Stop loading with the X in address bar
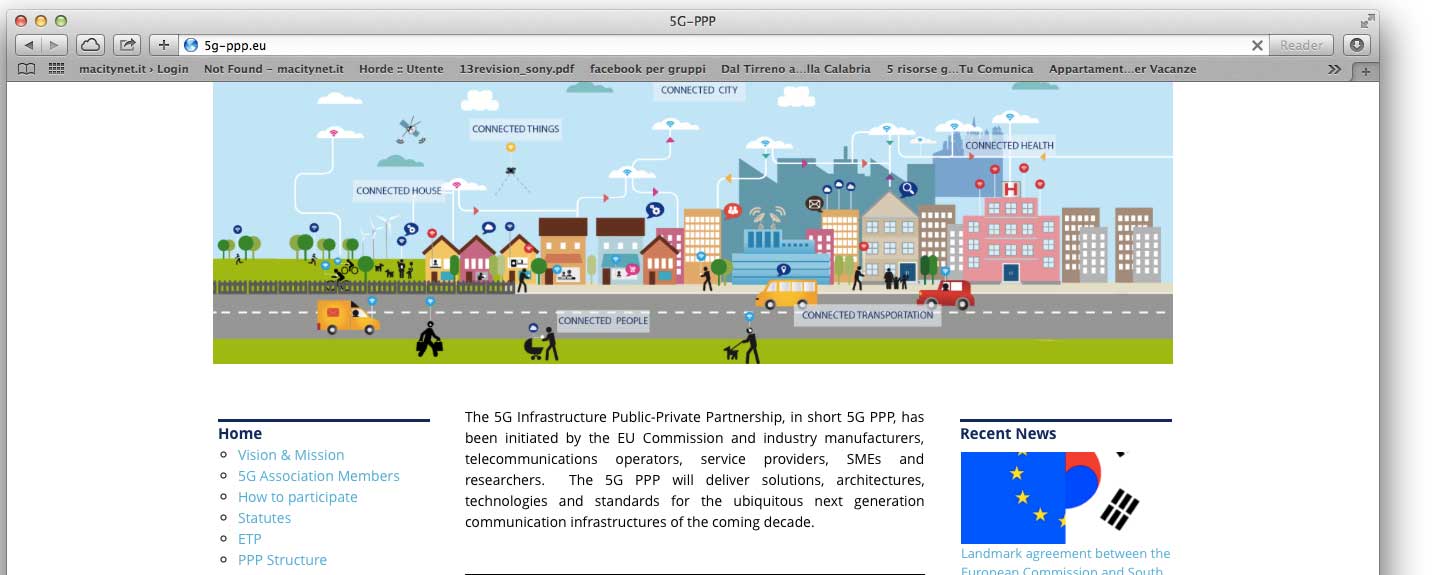The width and height of the screenshot is (1436, 575). (x=1257, y=45)
